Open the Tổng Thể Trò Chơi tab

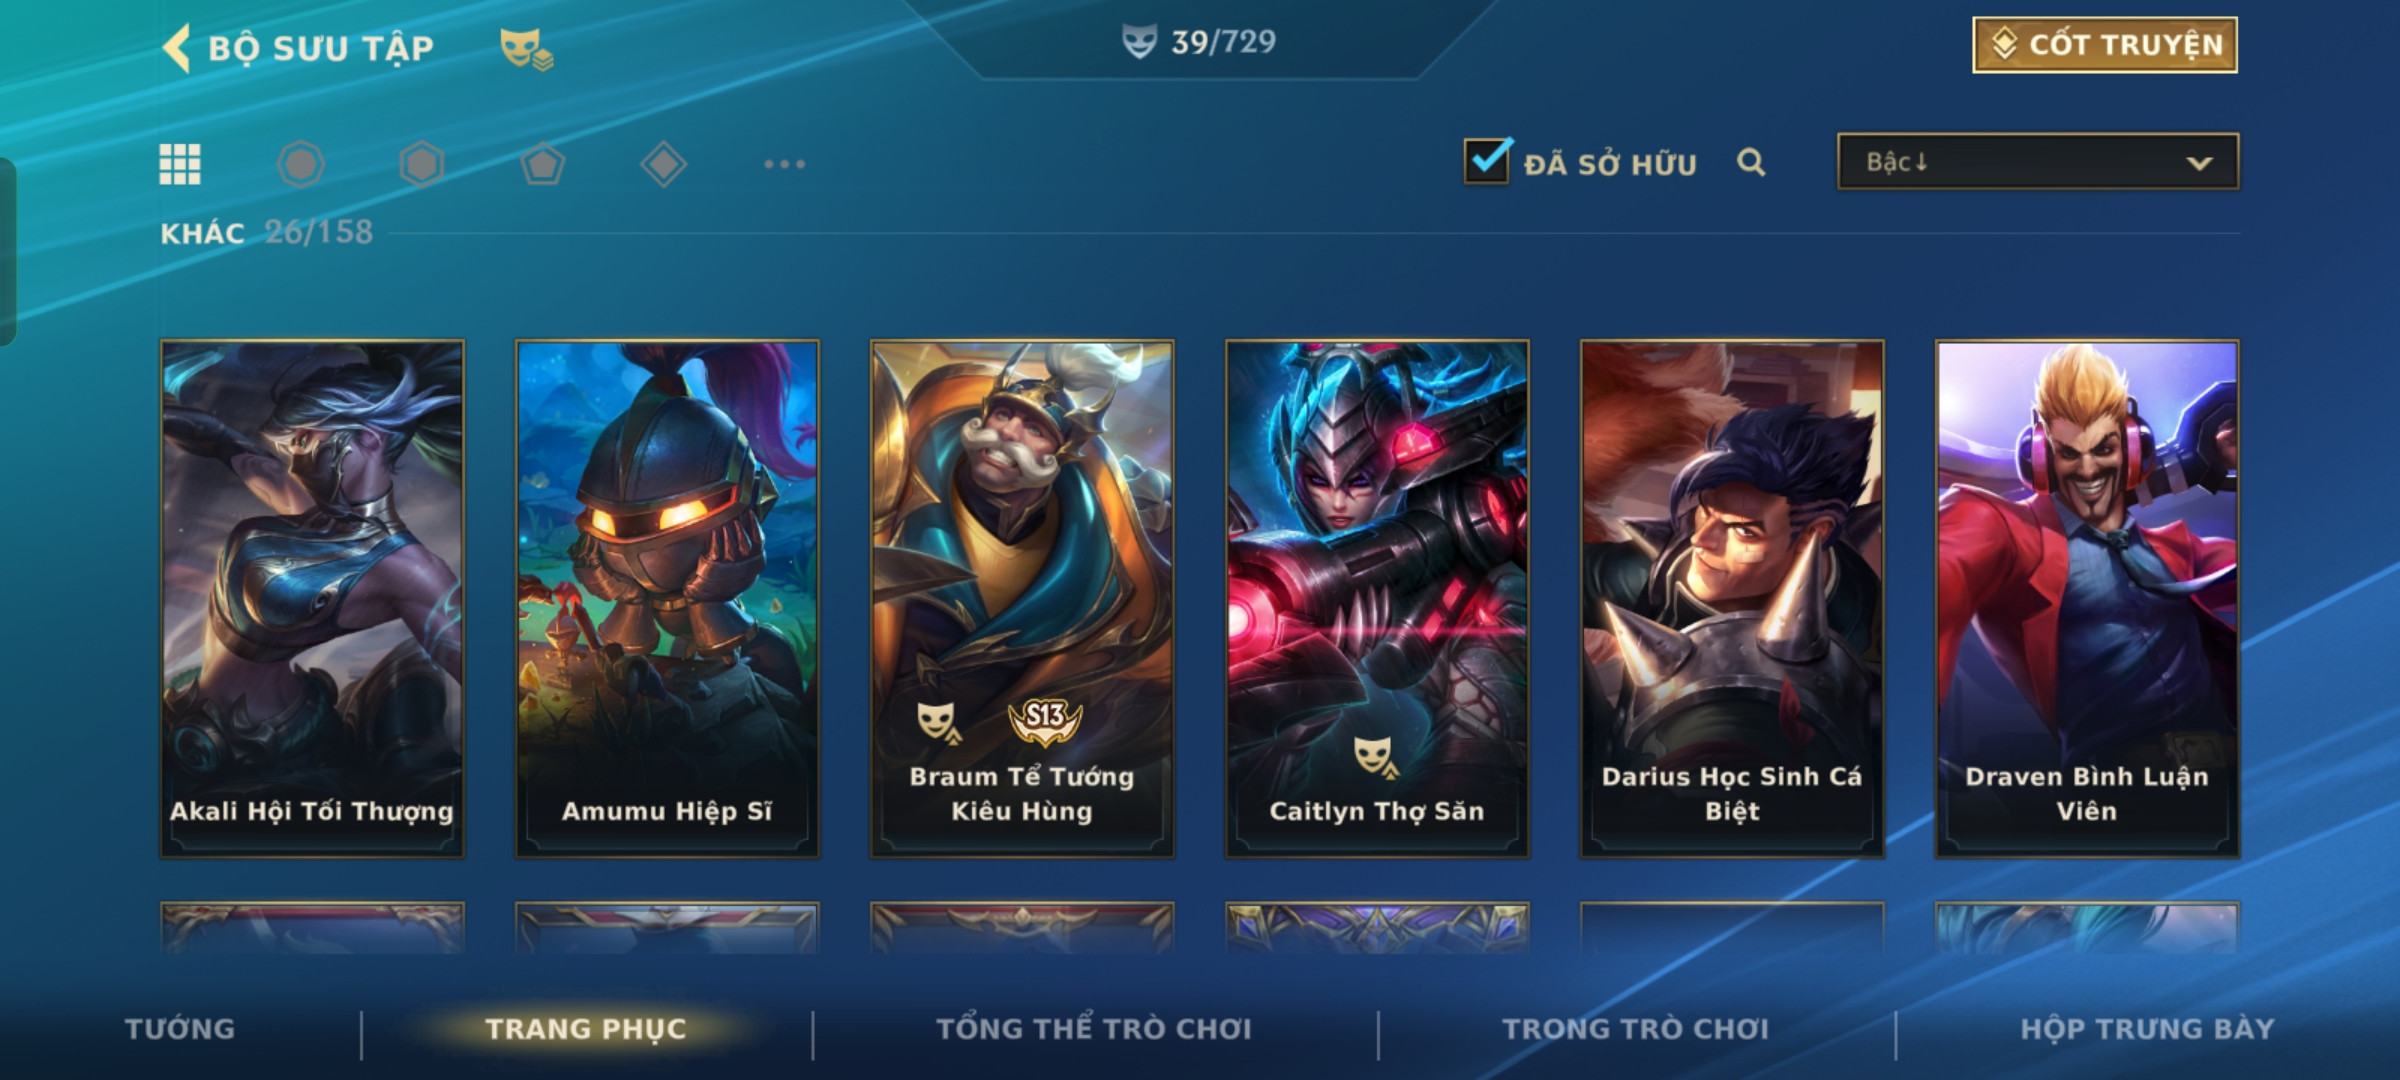(x=1094, y=1029)
